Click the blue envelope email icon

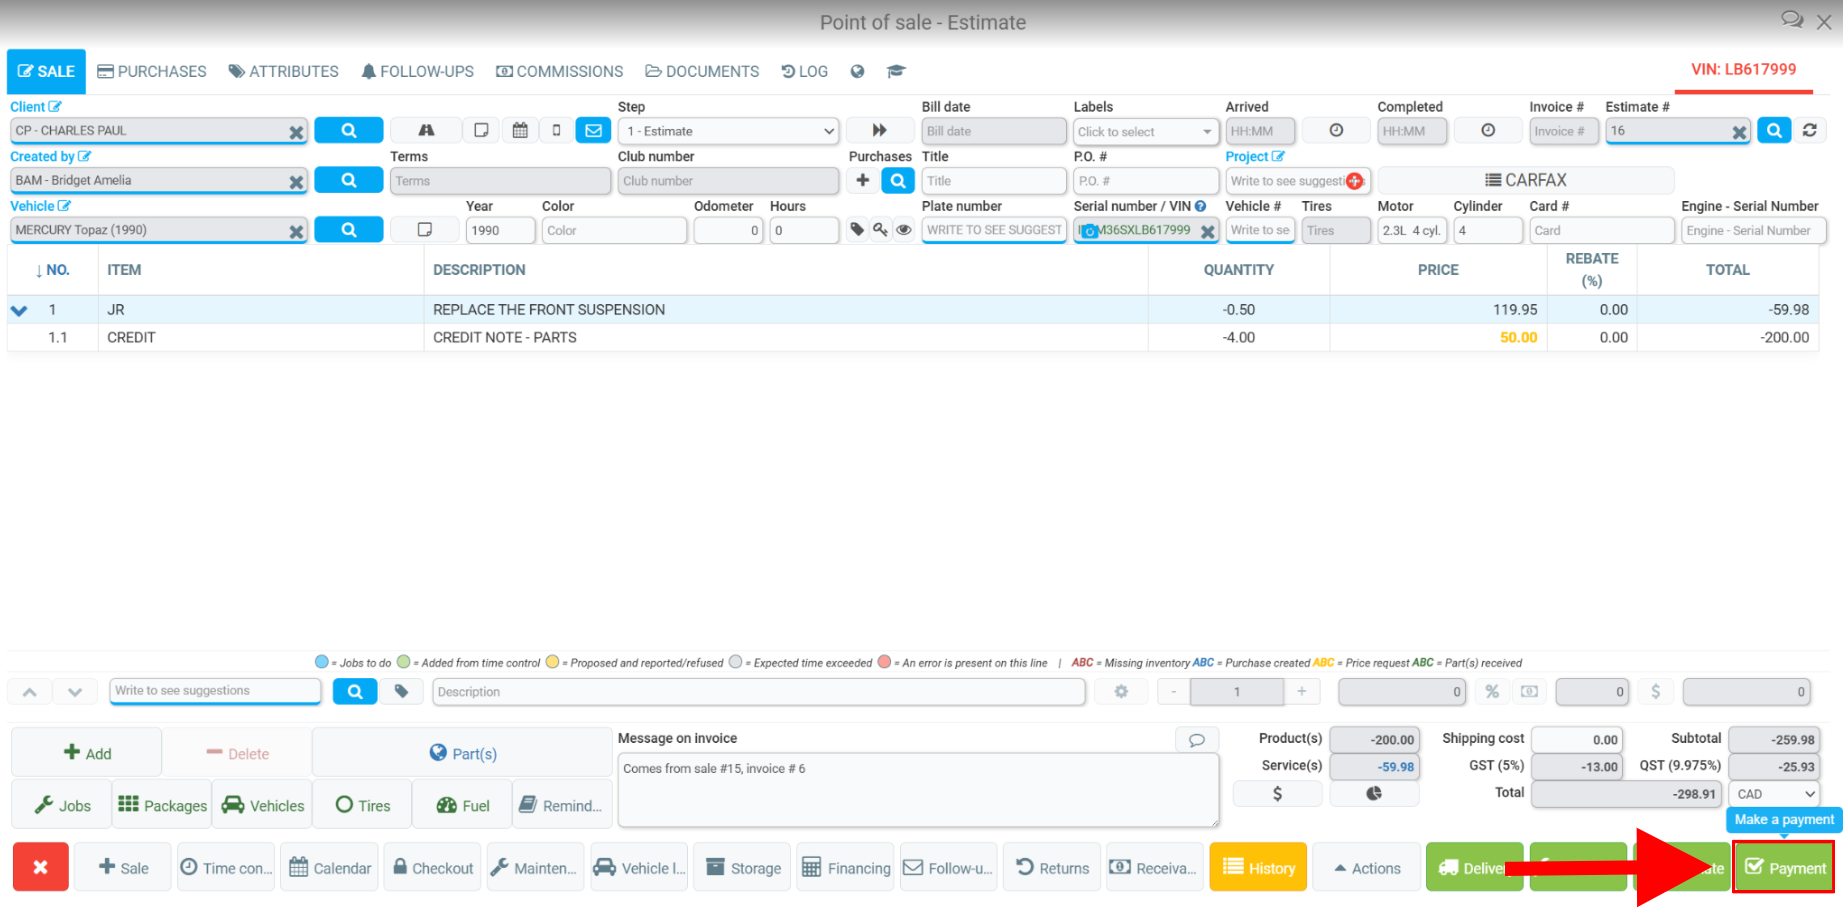point(593,130)
